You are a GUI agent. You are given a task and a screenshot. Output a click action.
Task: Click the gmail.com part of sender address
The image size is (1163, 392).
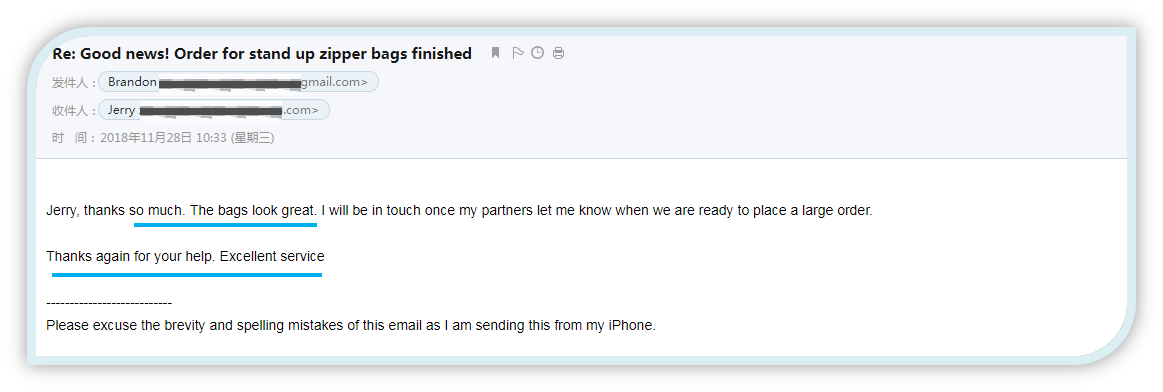pyautogui.click(x=335, y=82)
